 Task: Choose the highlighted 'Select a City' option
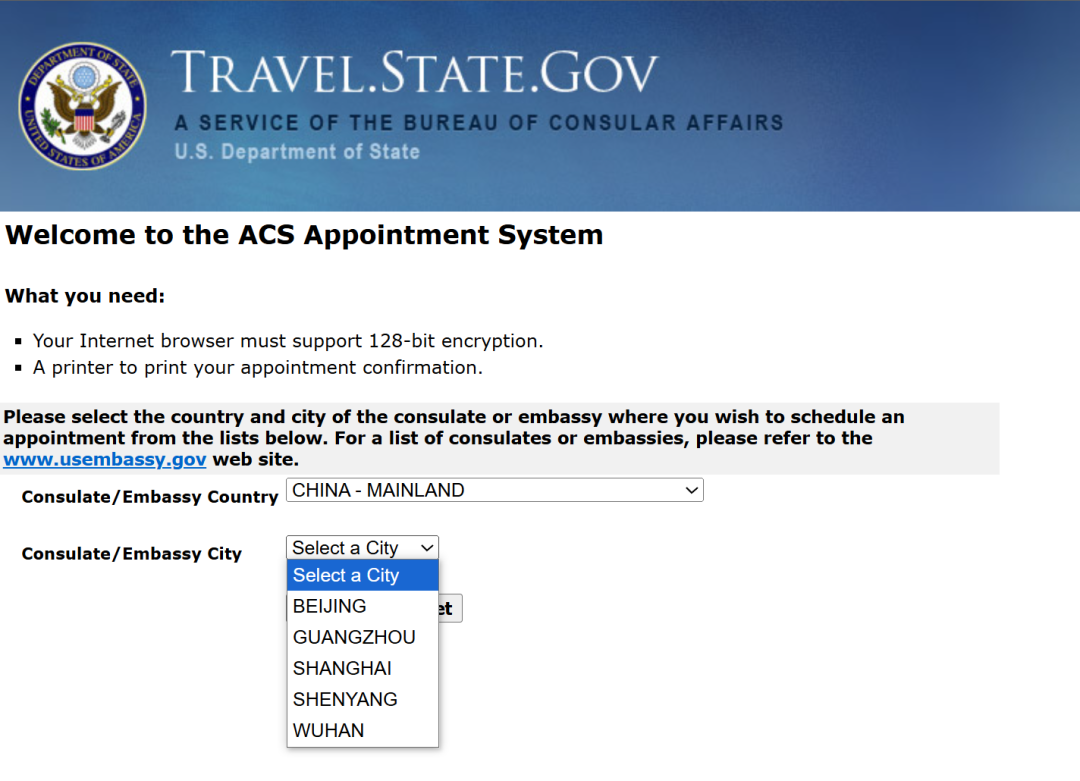(362, 575)
